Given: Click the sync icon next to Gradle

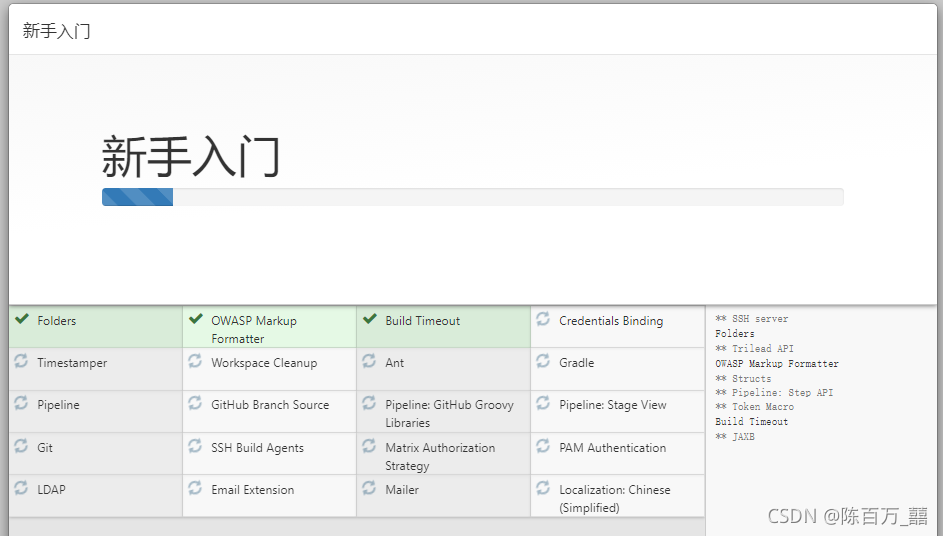Looking at the screenshot, I should pos(543,361).
